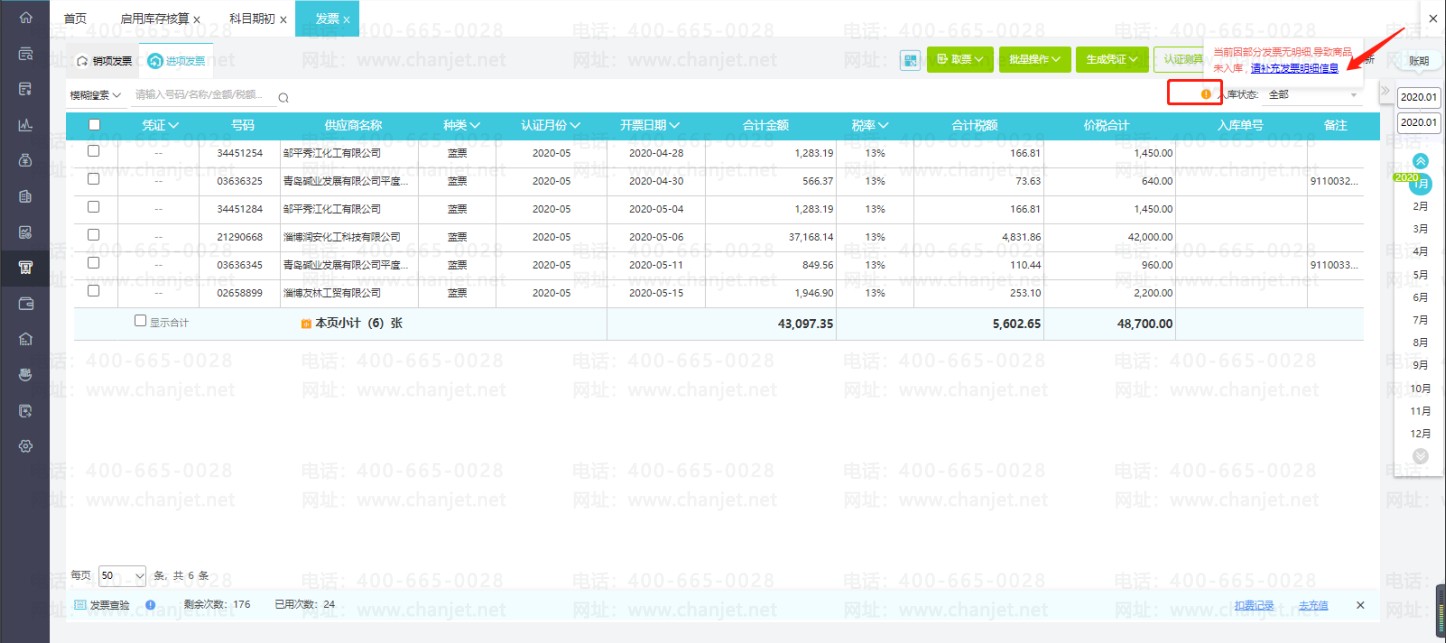Image resolution: width=1446 pixels, height=643 pixels.
Task: Open the settings gear icon in the sidebar
Action: pos(26,446)
